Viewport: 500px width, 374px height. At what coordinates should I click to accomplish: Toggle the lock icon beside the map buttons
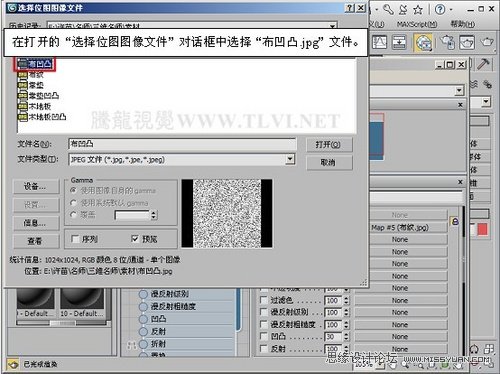(x=455, y=221)
